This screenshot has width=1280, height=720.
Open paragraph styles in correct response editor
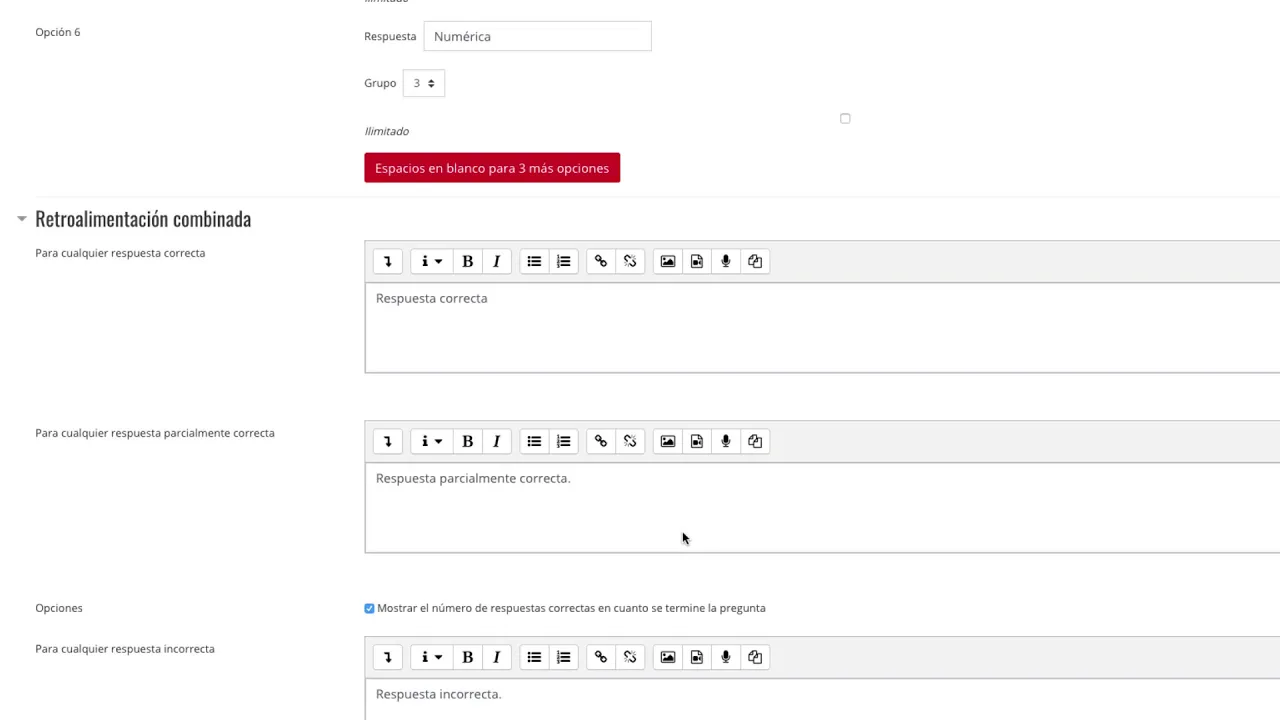point(431,261)
